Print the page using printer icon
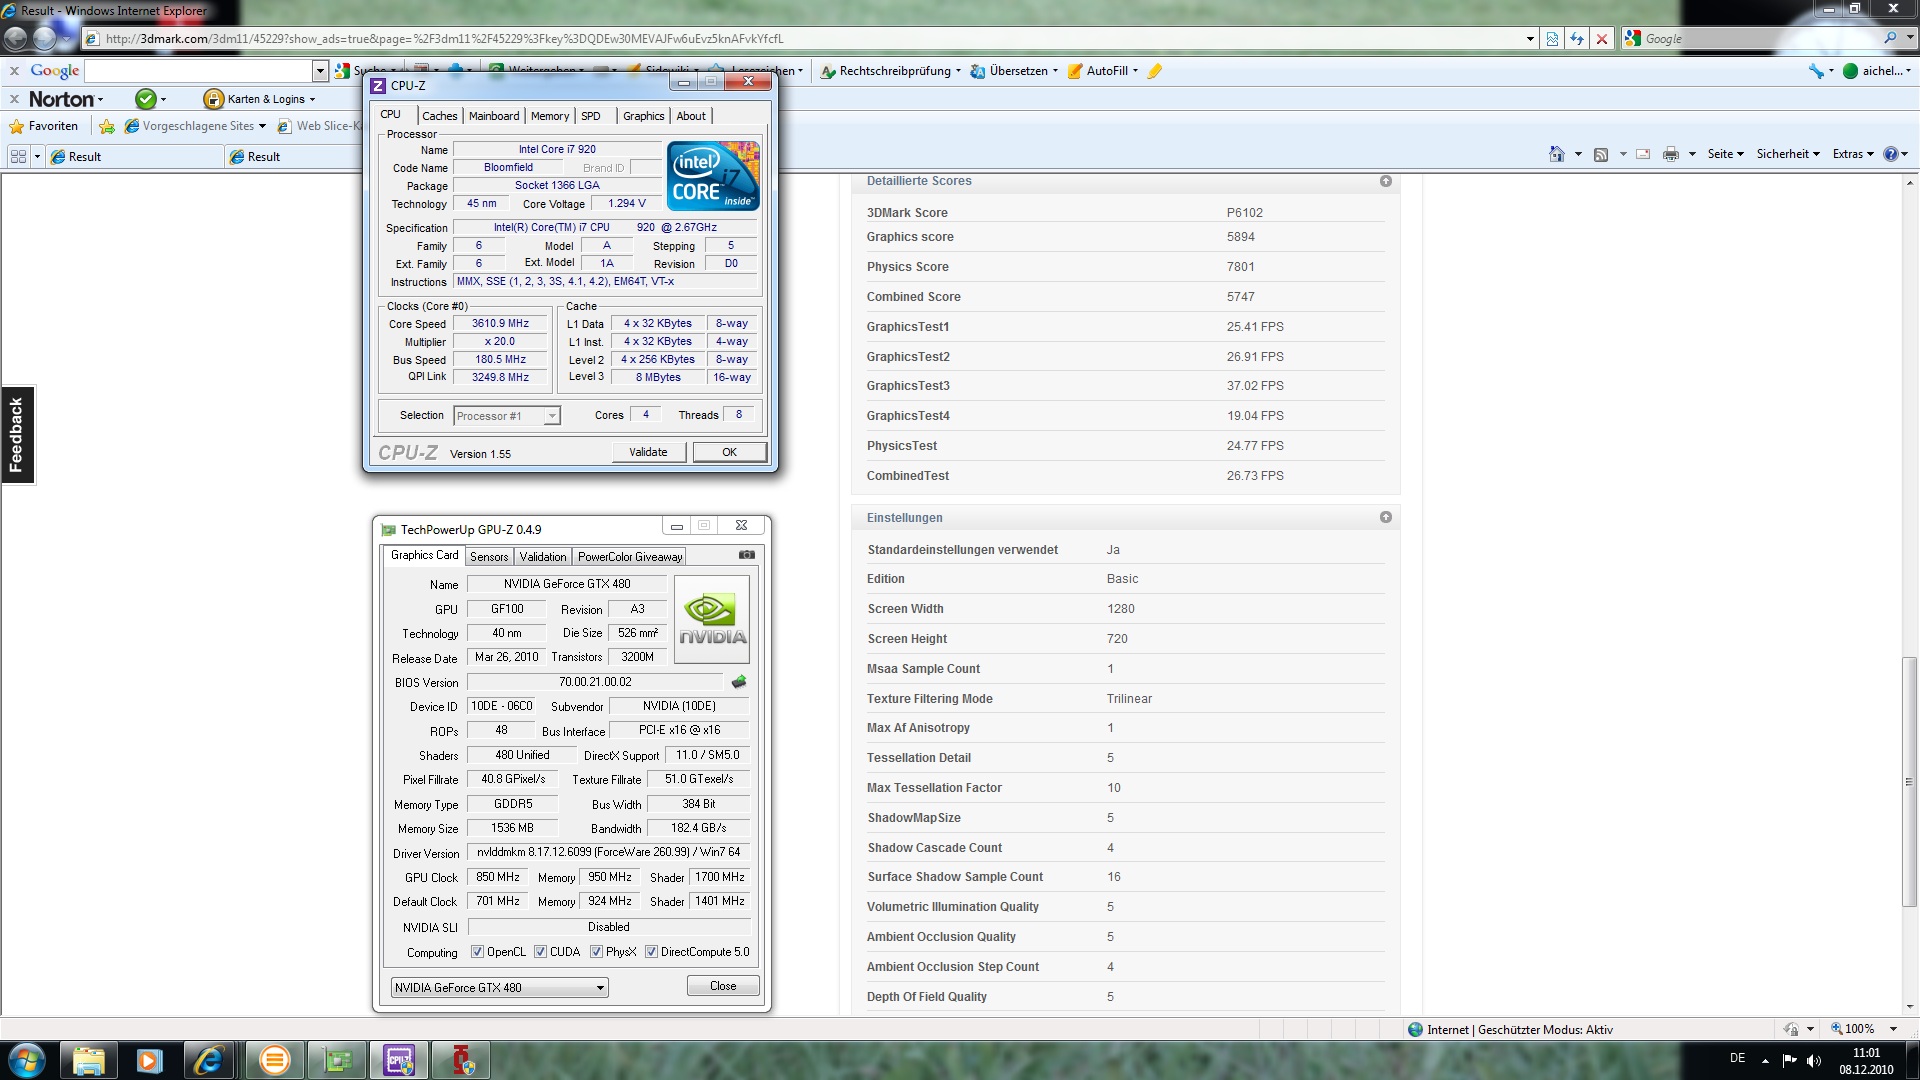The height and width of the screenshot is (1080, 1920). pyautogui.click(x=1671, y=154)
